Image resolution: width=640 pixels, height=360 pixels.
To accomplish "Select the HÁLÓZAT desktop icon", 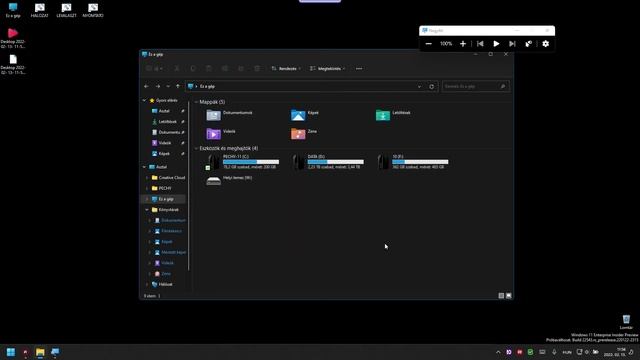I will click(x=40, y=11).
